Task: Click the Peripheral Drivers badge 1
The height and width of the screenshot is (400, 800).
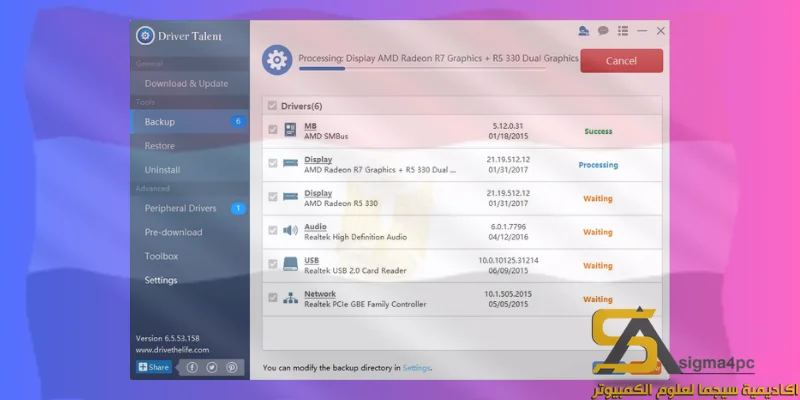Action: (x=238, y=208)
